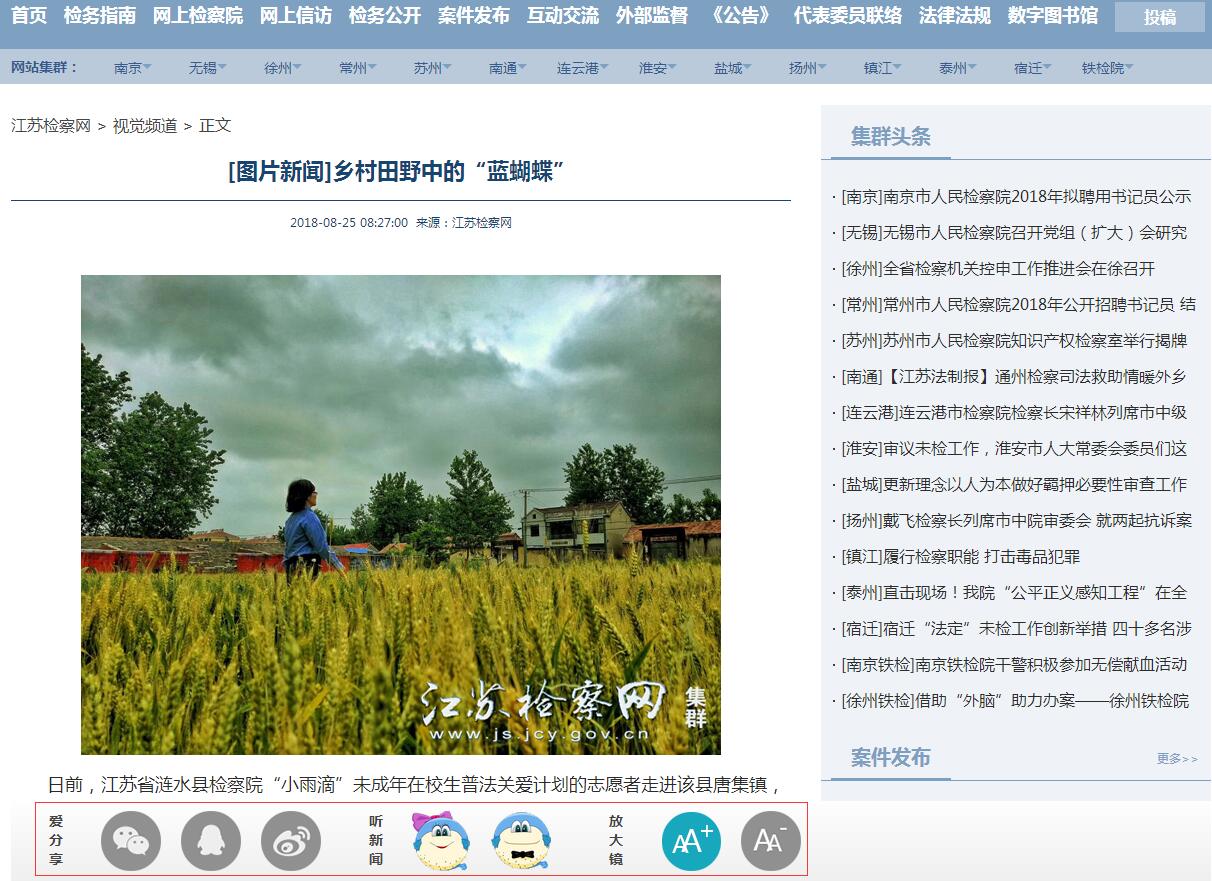Screen dimensions: 1212x881
Task: Open 法律法规 in the top navigation
Action: (955, 16)
